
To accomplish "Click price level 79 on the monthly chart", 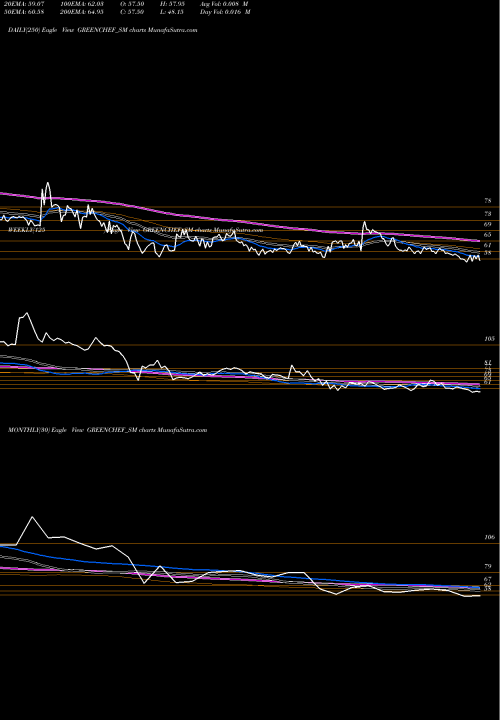I will pyautogui.click(x=488, y=567).
